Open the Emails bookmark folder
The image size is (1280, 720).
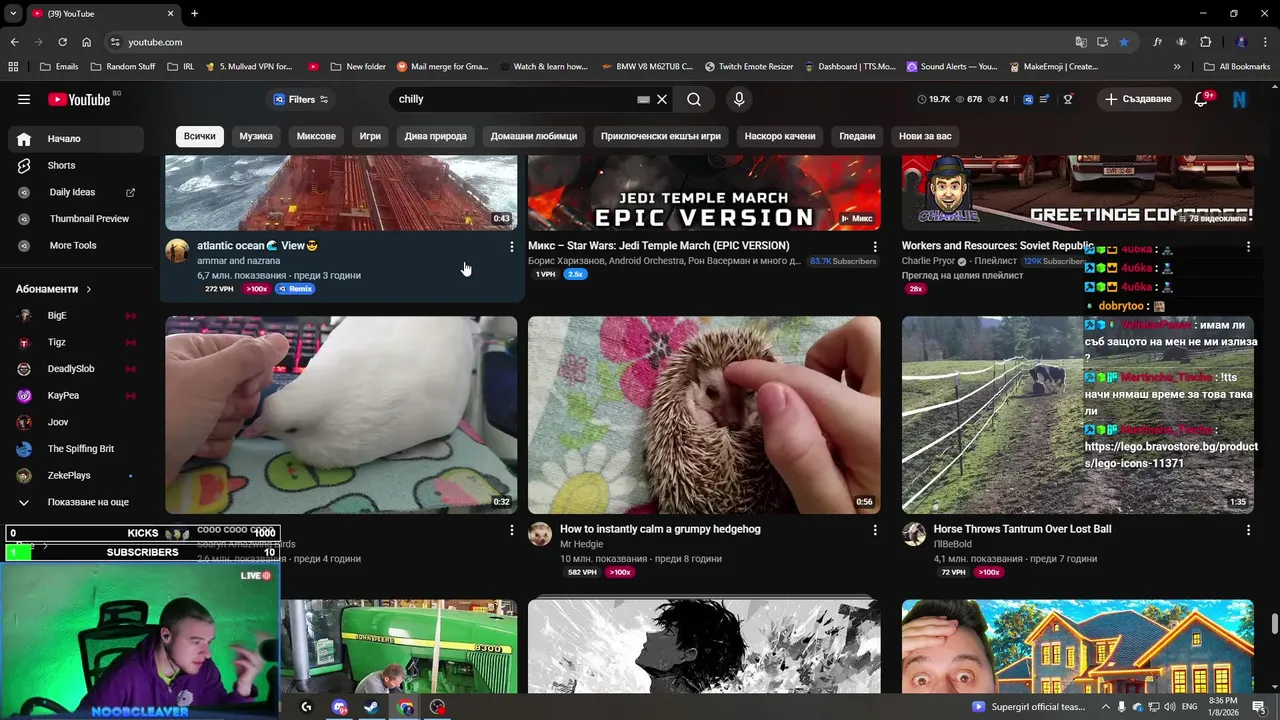click(x=59, y=67)
